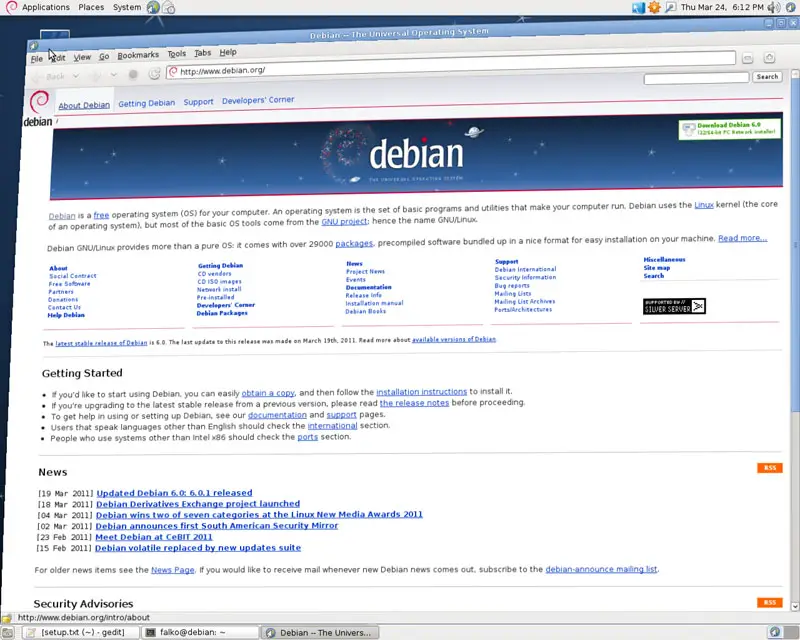Click the scrollbar down arrow

point(795,606)
